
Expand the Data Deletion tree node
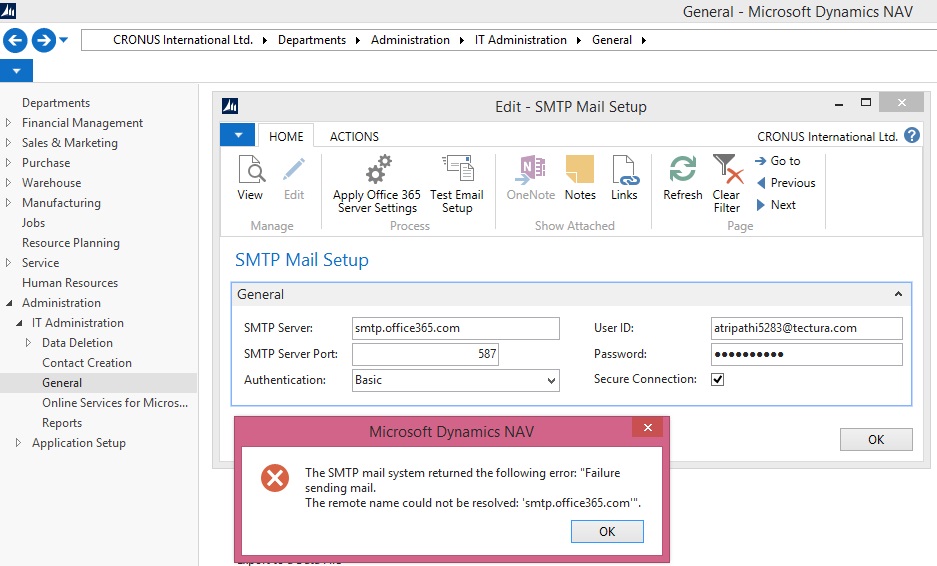(29, 343)
